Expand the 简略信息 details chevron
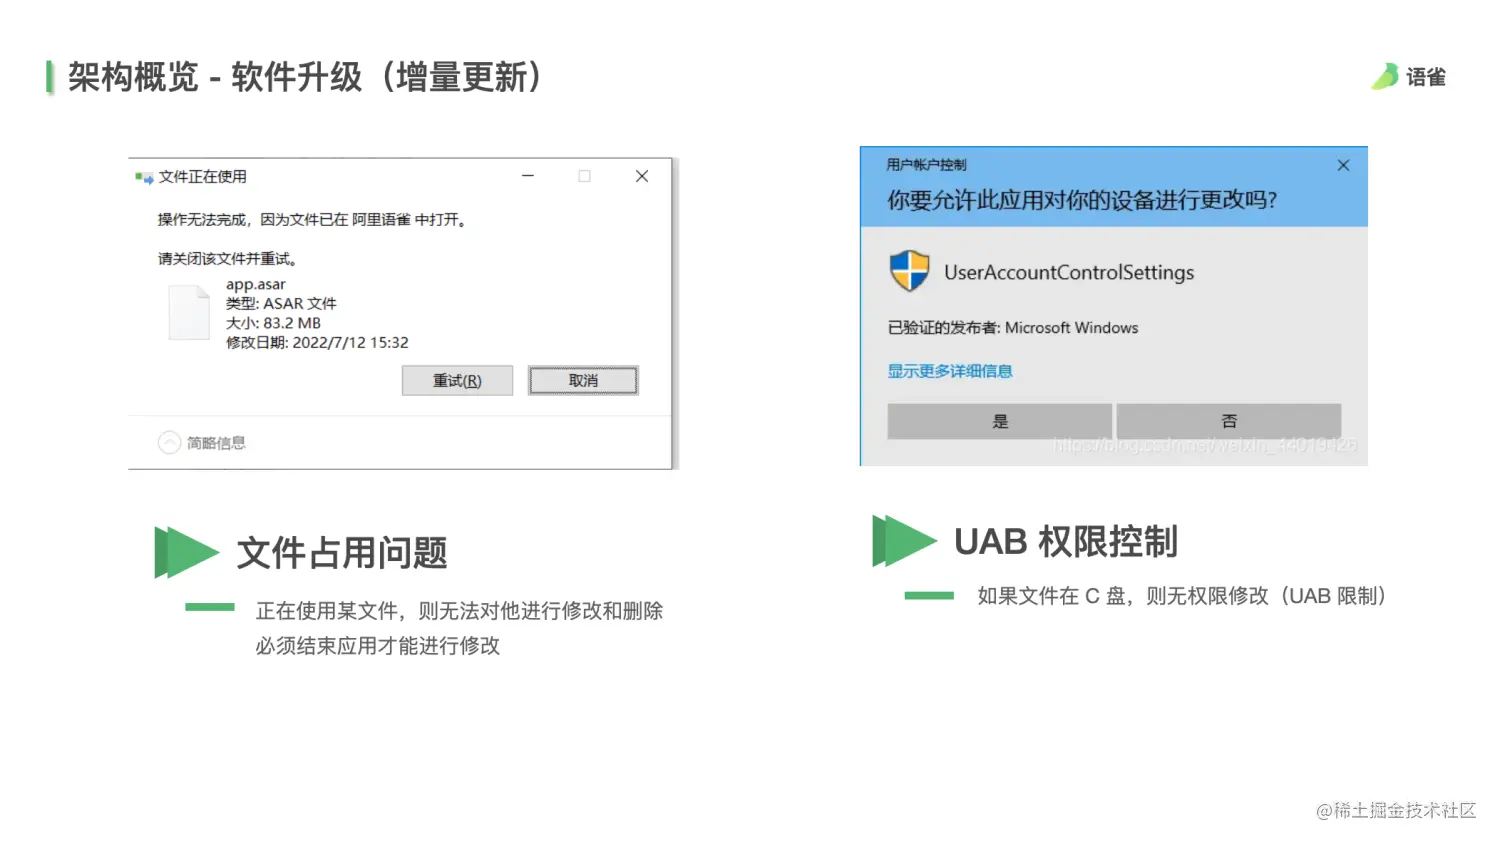This screenshot has width=1500, height=844. (169, 442)
